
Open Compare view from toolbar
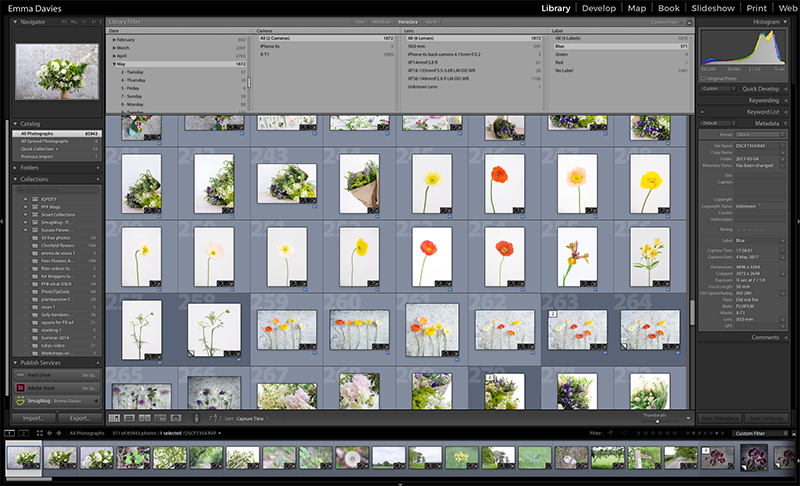click(145, 418)
